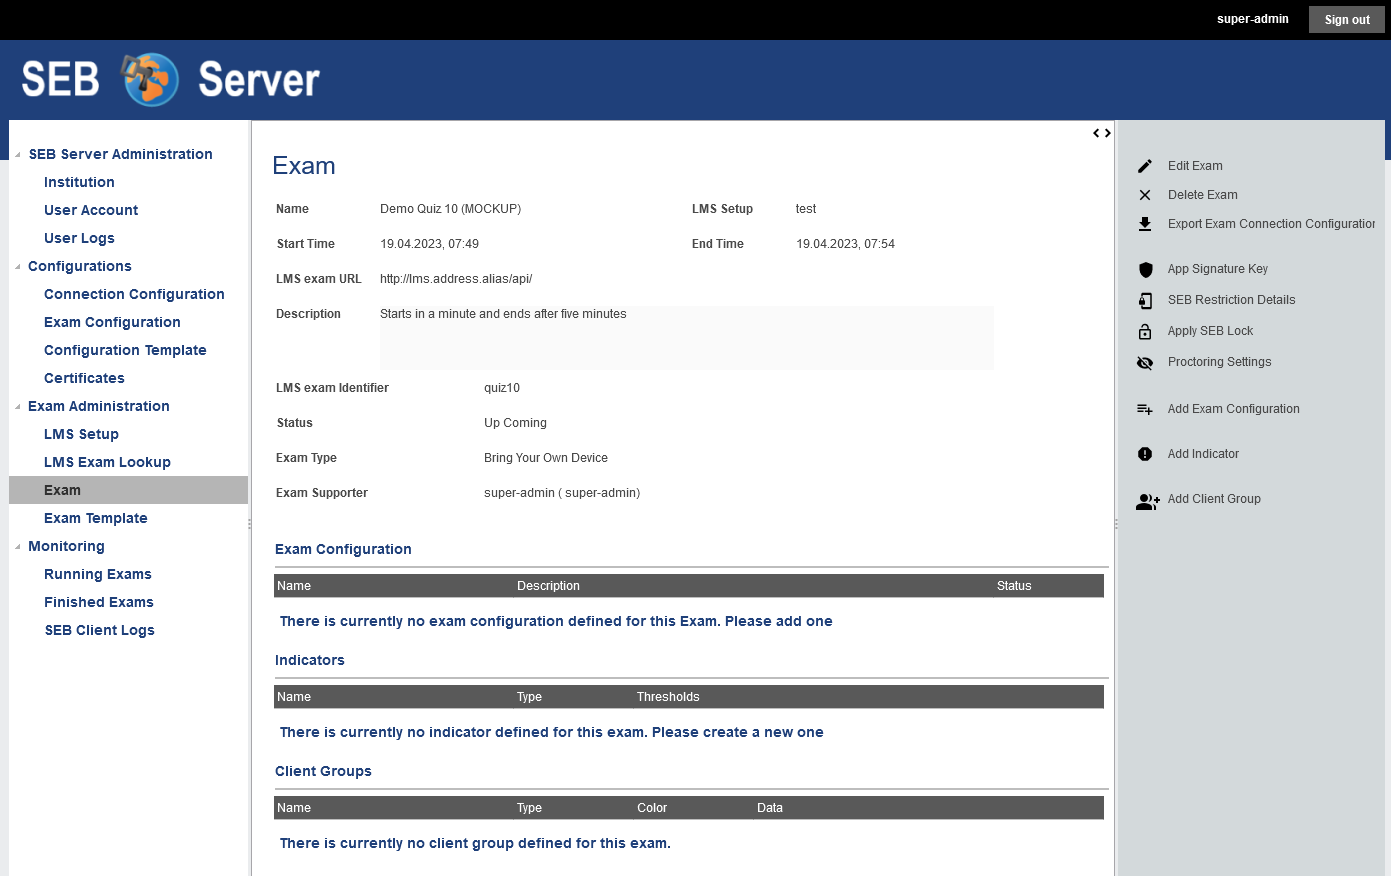Click the Add Client Group person icon
Screen dimensions: 1391x876
pos(1147,500)
